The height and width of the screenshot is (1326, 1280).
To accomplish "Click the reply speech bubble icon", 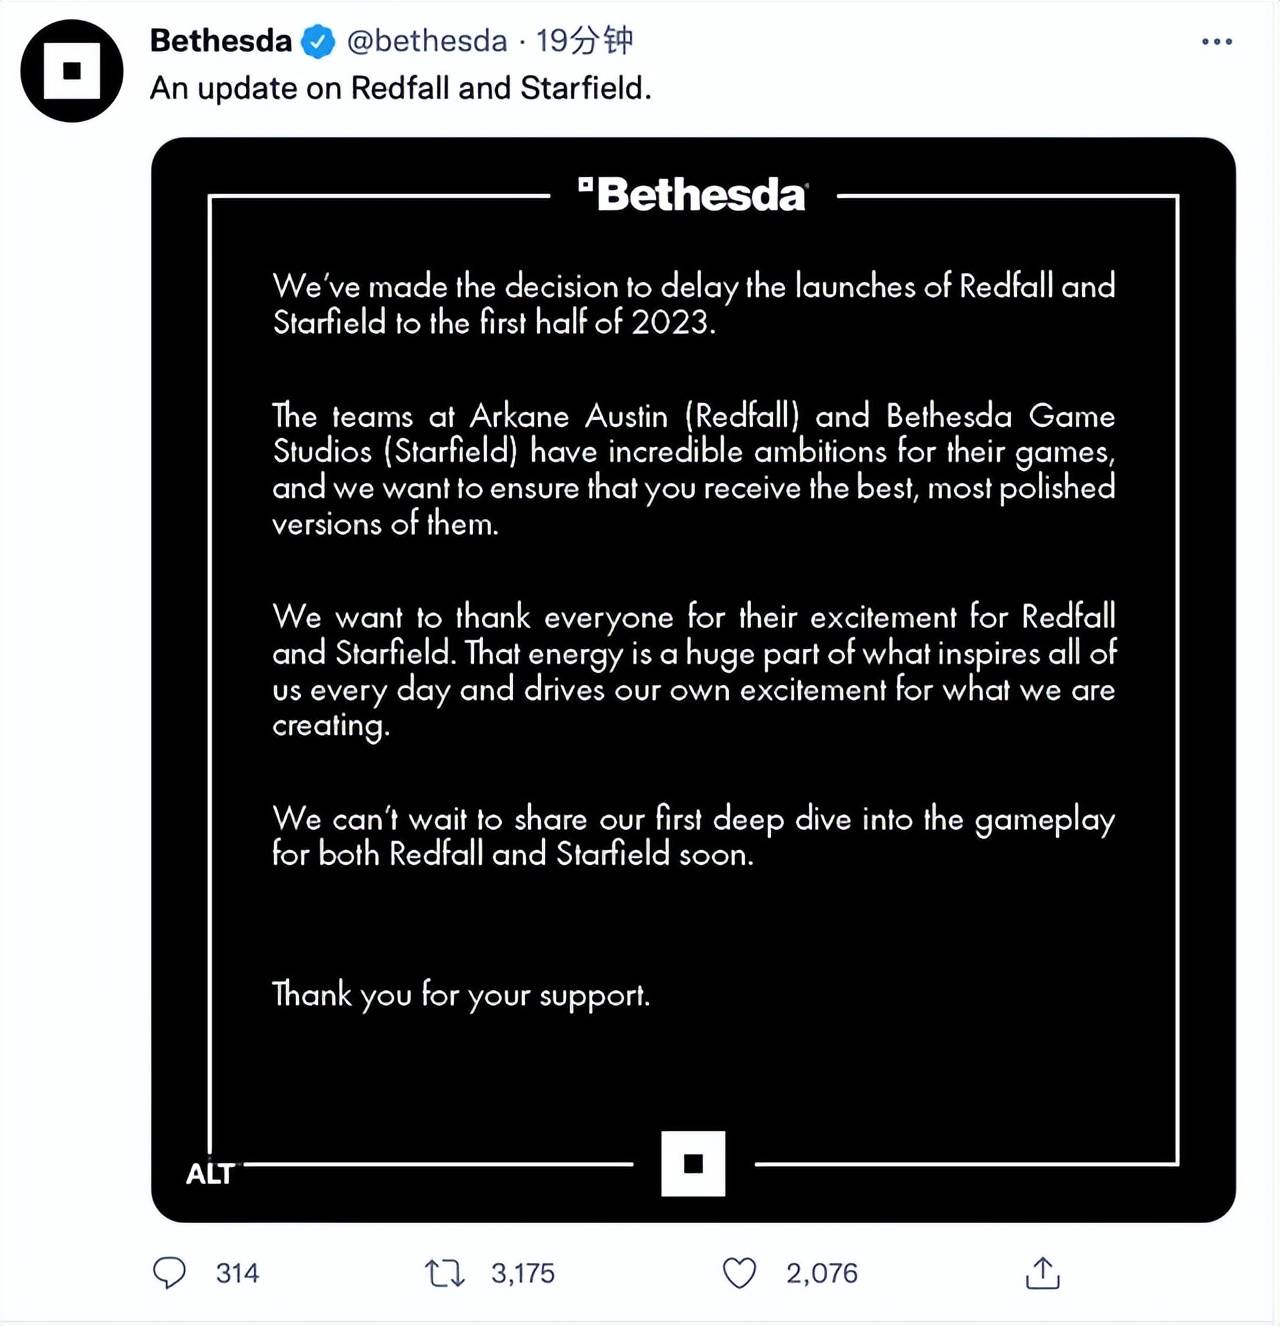I will 169,1273.
